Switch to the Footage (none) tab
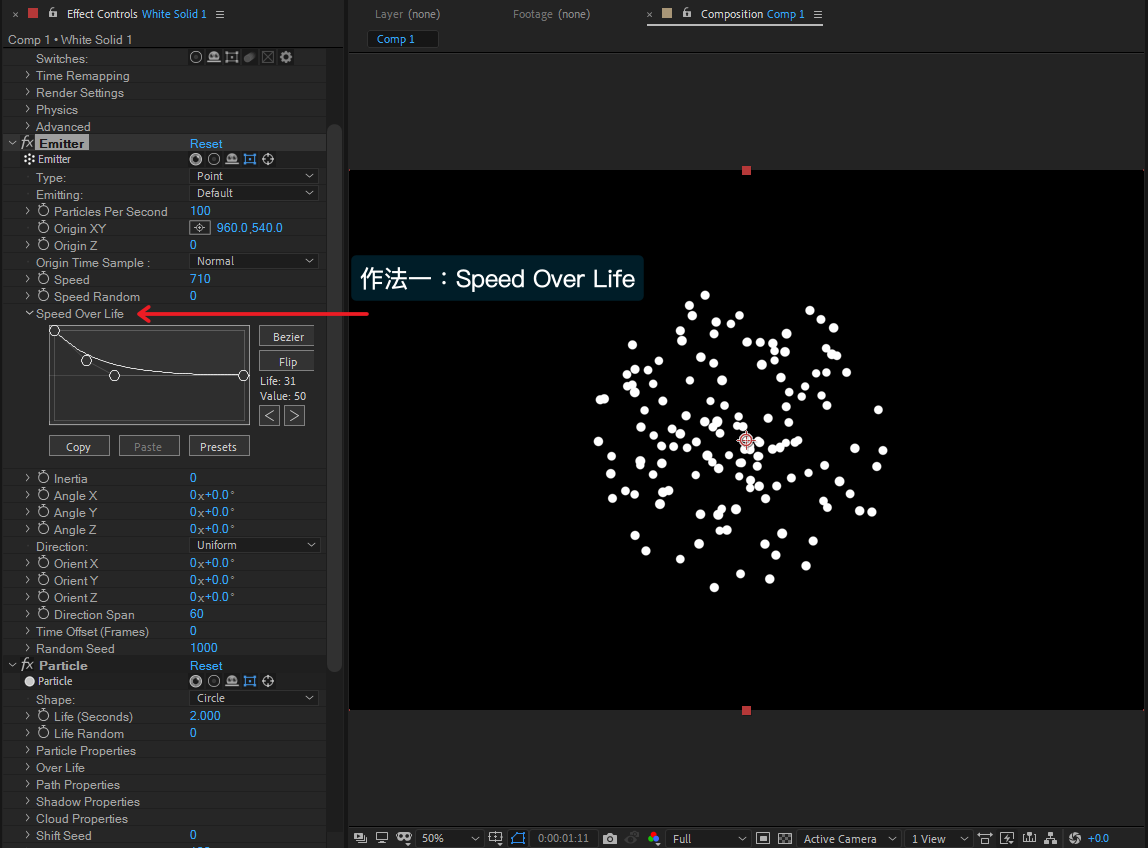The image size is (1148, 848). tap(551, 14)
